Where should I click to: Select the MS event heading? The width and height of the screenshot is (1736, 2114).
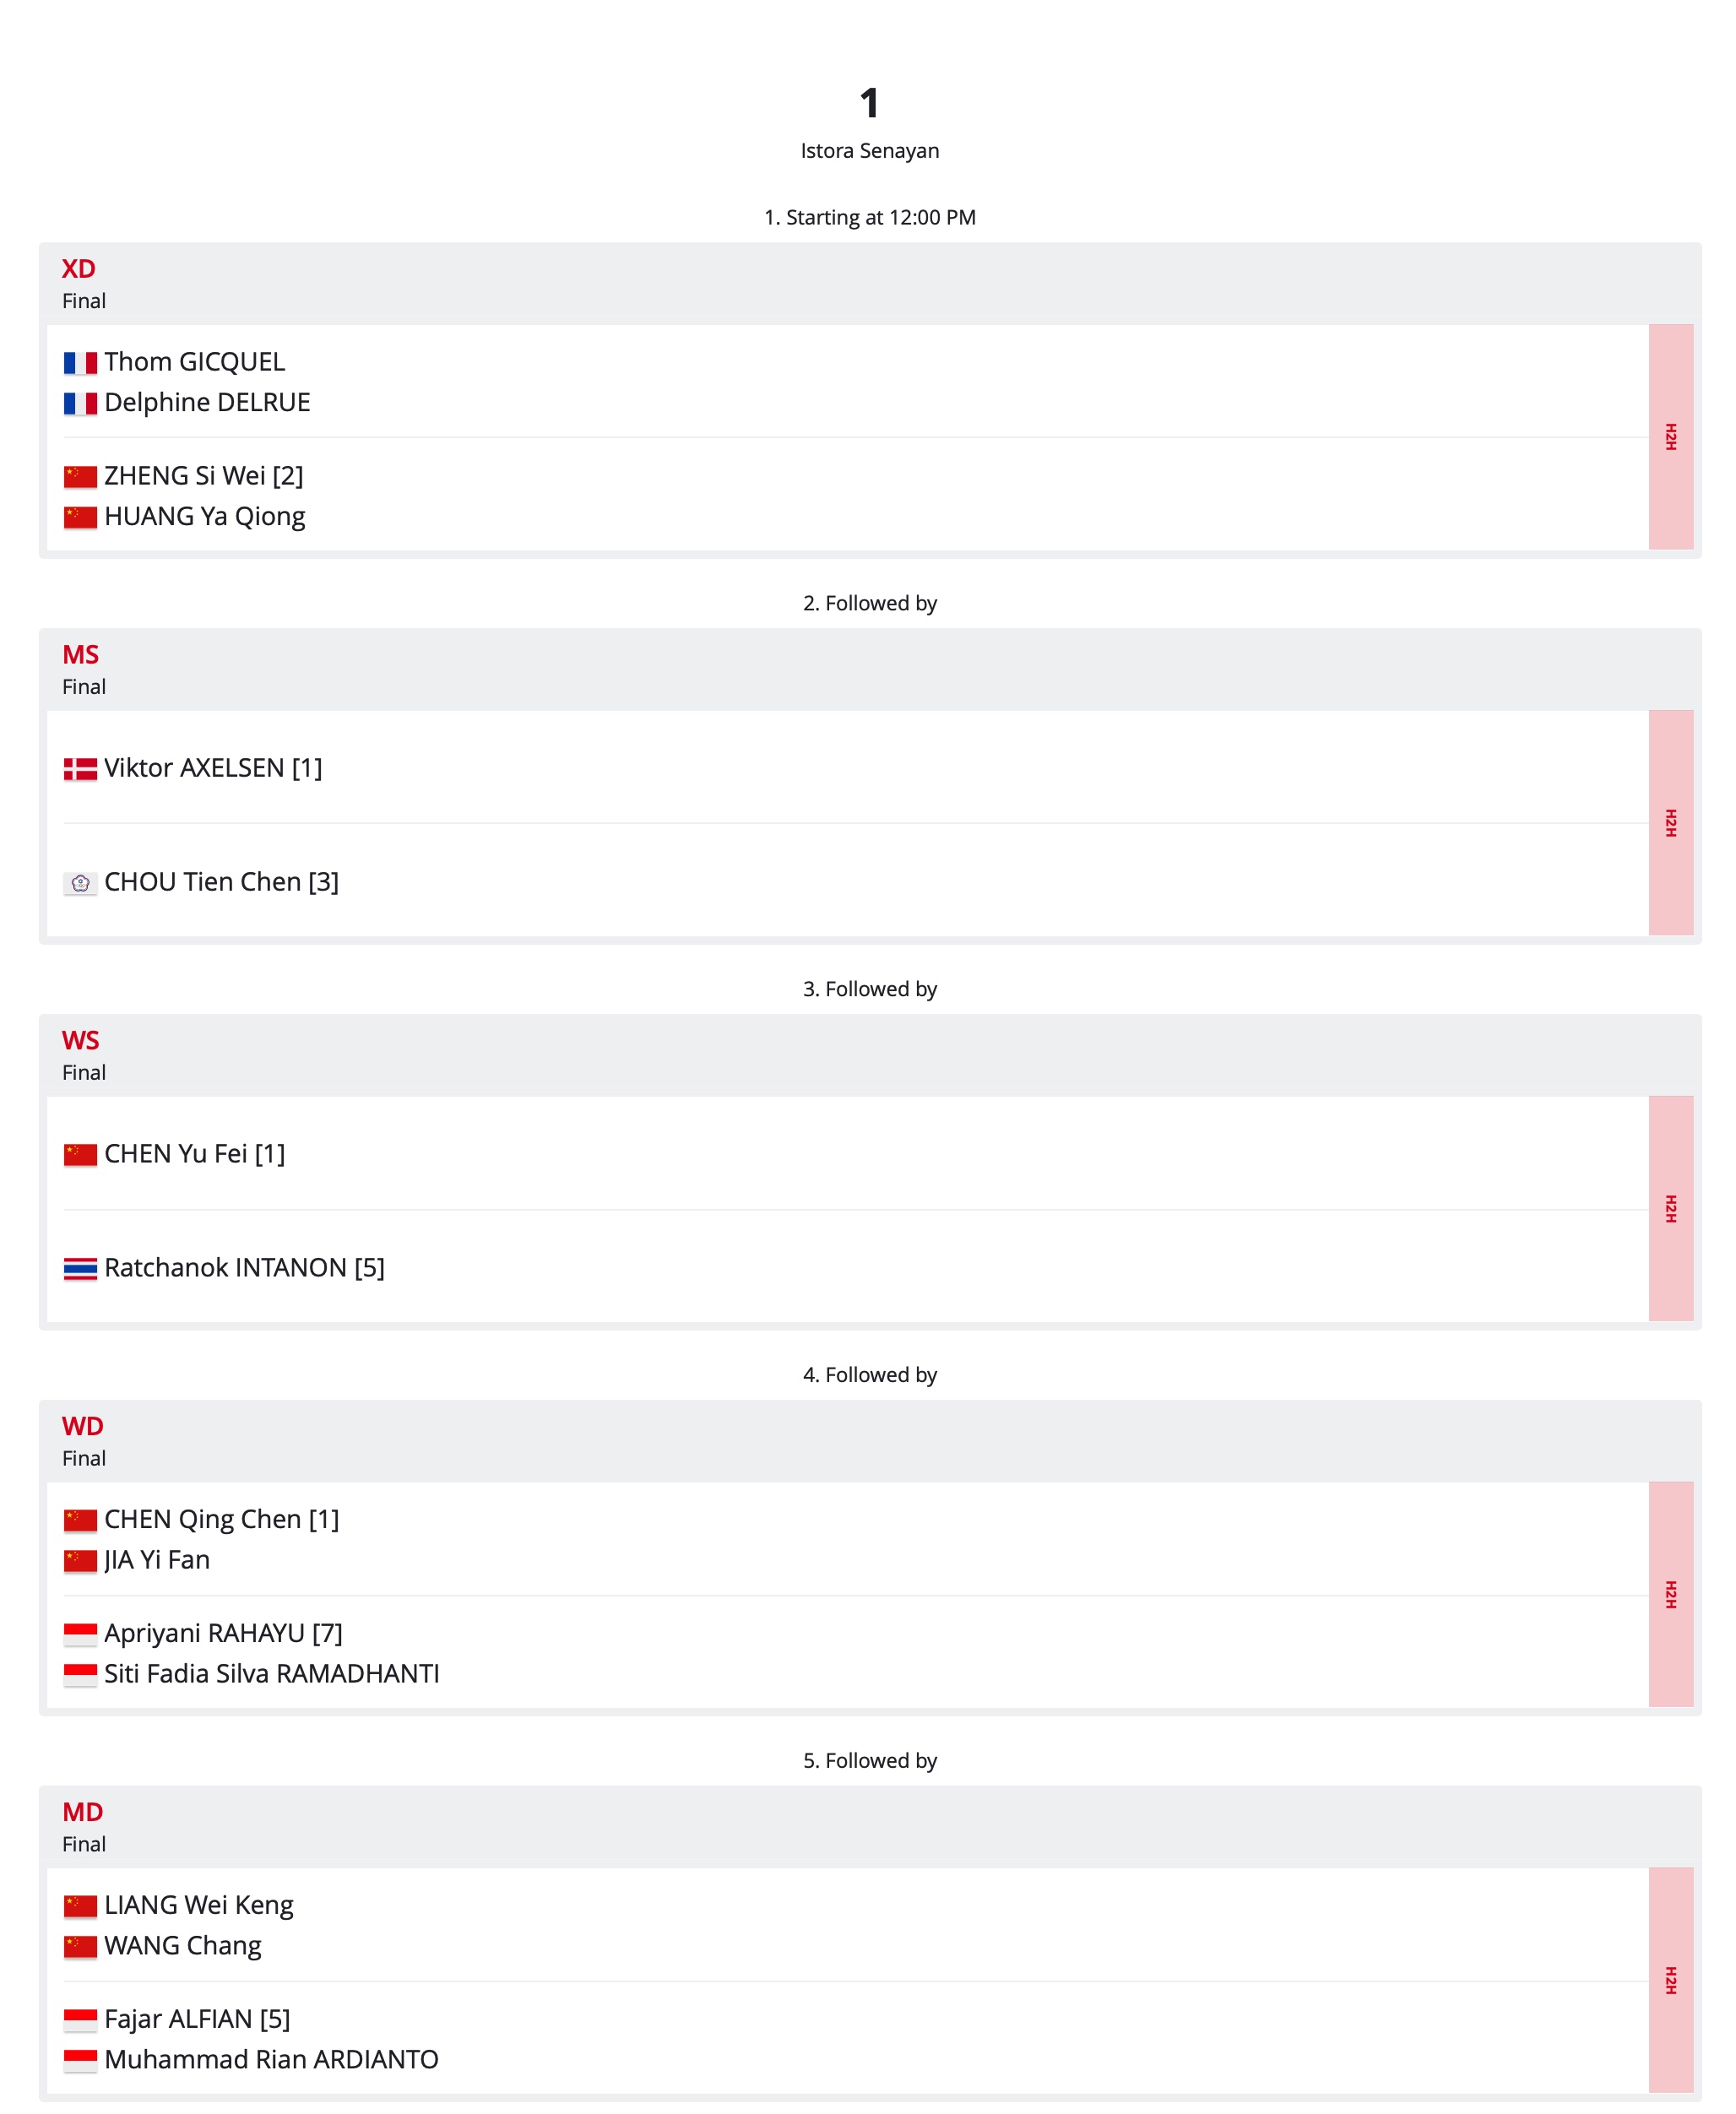tap(80, 654)
